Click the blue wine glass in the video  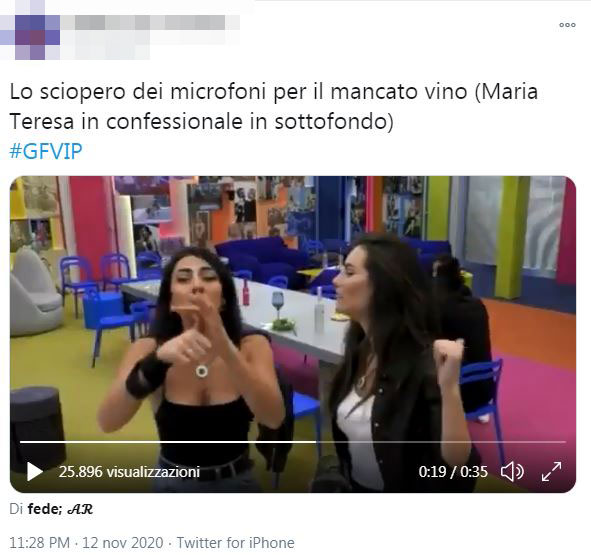[x=278, y=302]
